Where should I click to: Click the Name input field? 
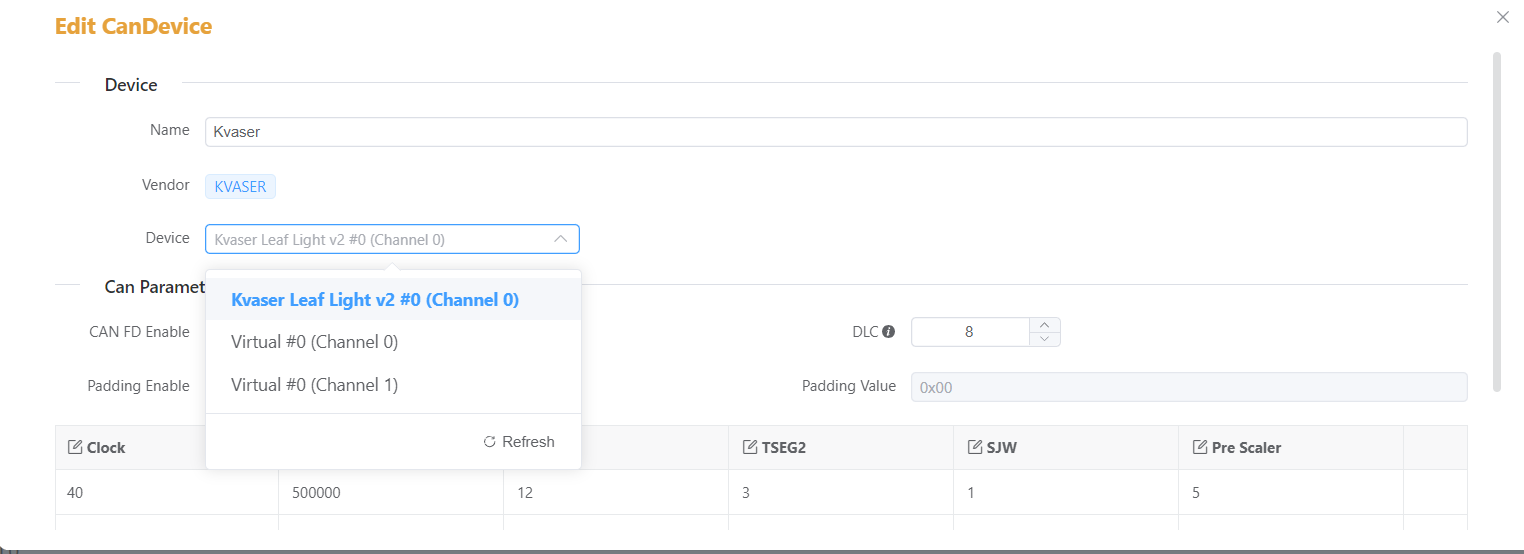[x=835, y=131]
